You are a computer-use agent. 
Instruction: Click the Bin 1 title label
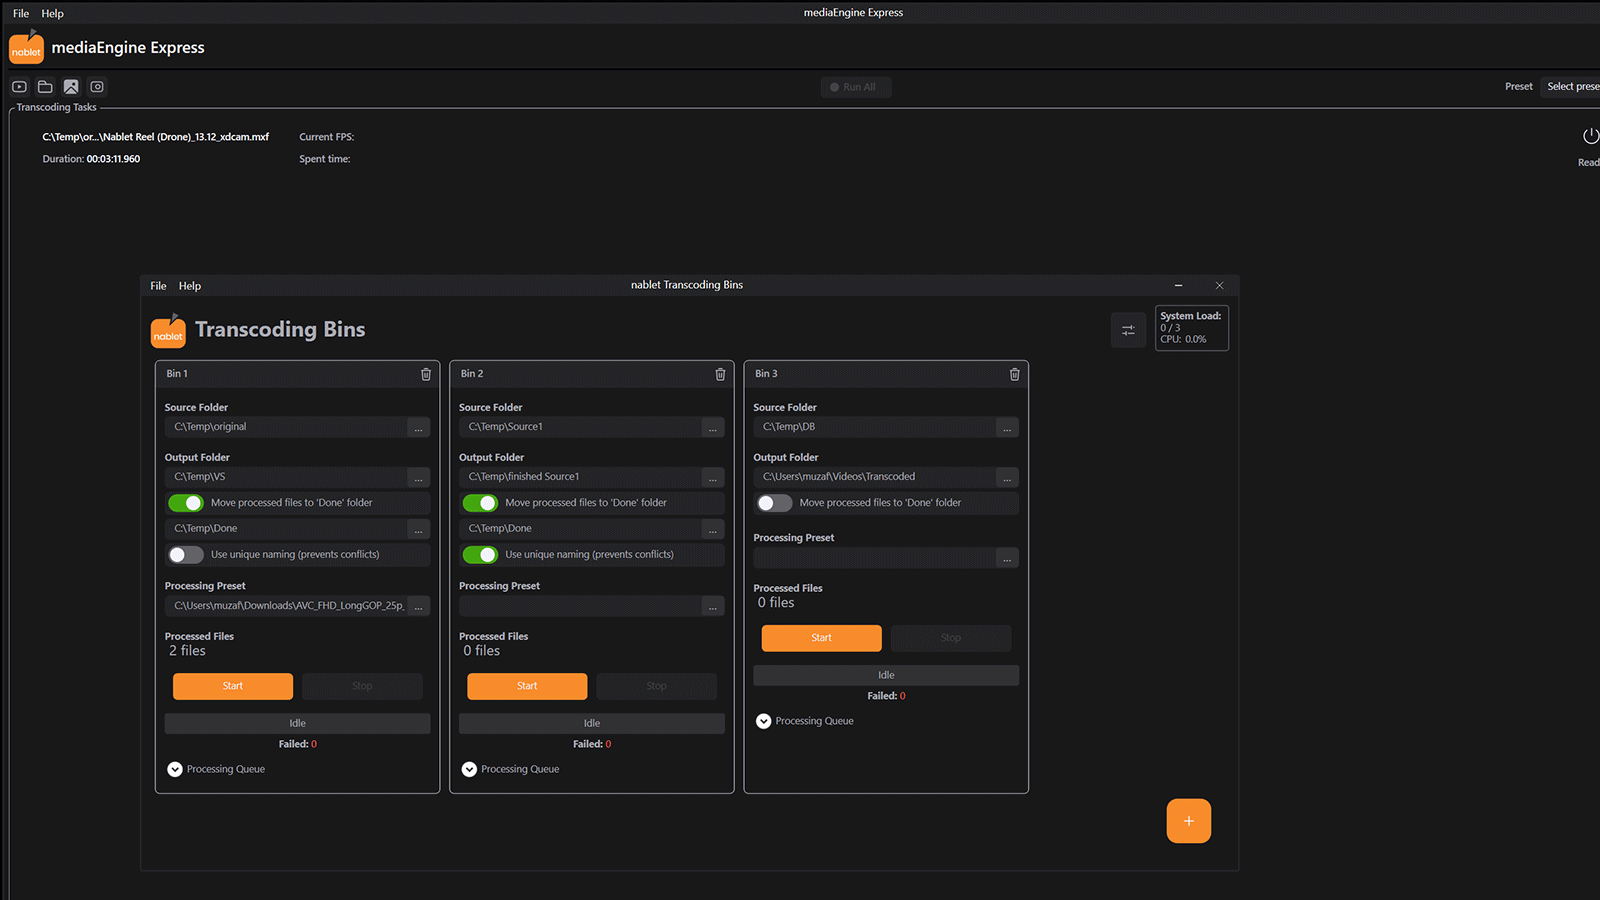[x=177, y=374]
